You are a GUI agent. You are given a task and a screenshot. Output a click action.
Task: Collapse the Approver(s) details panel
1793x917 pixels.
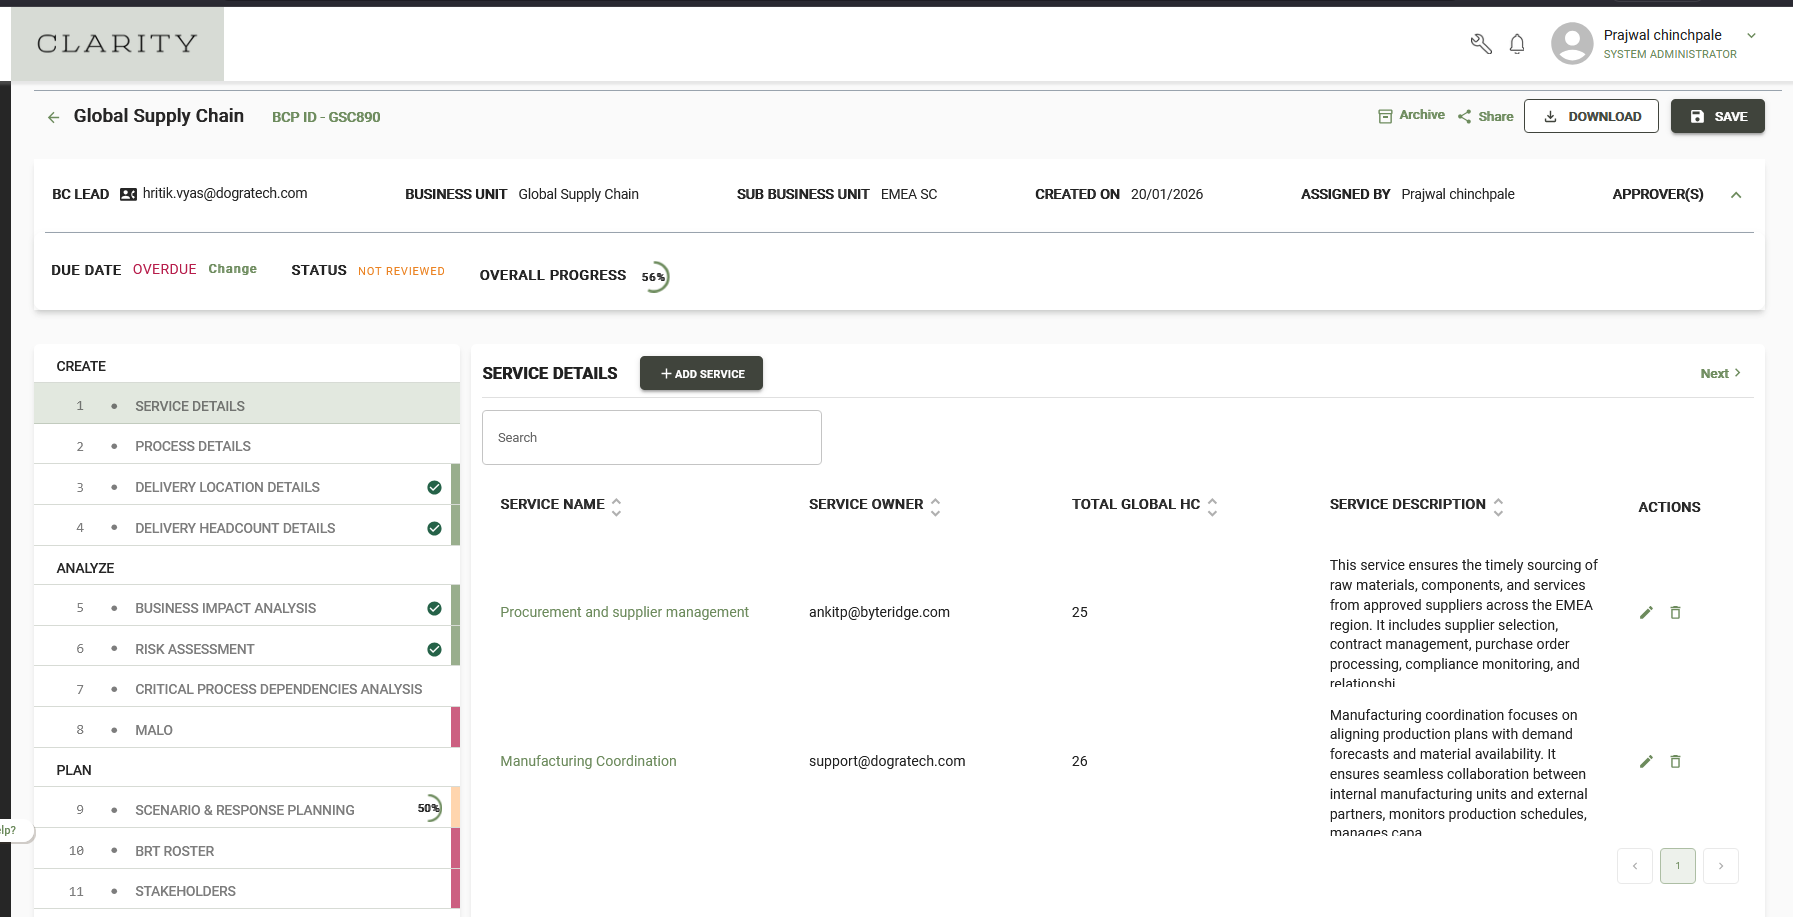[x=1736, y=195]
